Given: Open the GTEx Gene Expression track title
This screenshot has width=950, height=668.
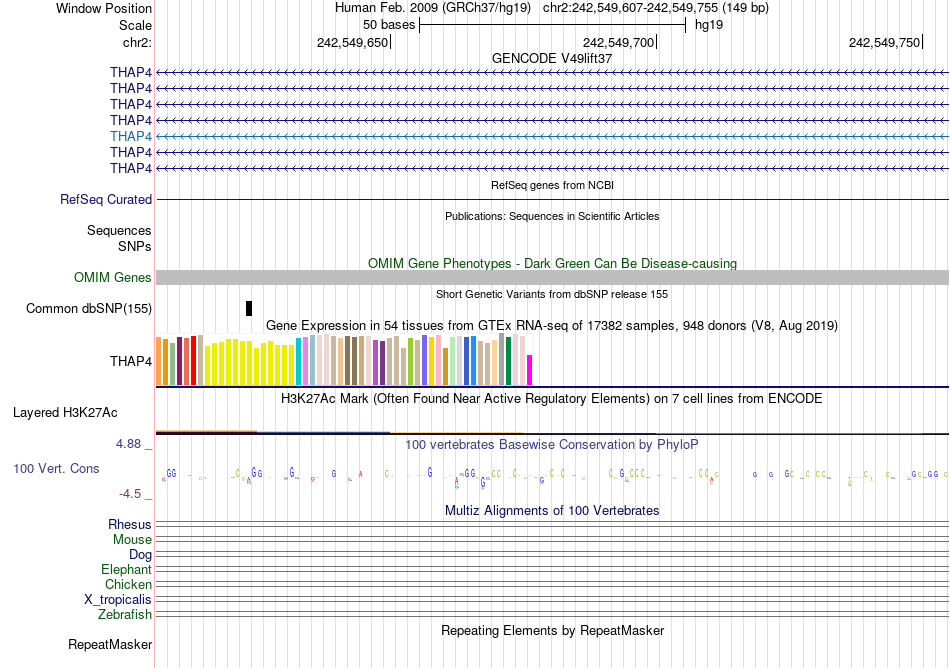Looking at the screenshot, I should (552, 325).
